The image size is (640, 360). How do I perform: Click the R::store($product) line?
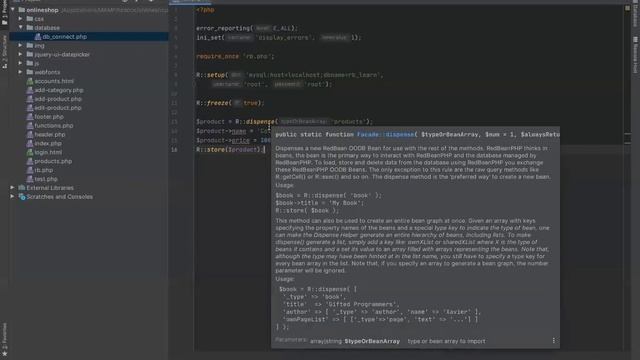pyautogui.click(x=231, y=149)
